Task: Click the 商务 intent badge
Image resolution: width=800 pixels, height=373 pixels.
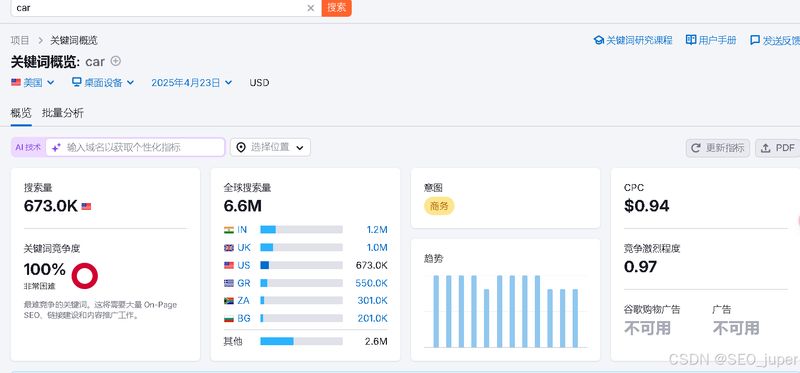Action: pos(439,206)
